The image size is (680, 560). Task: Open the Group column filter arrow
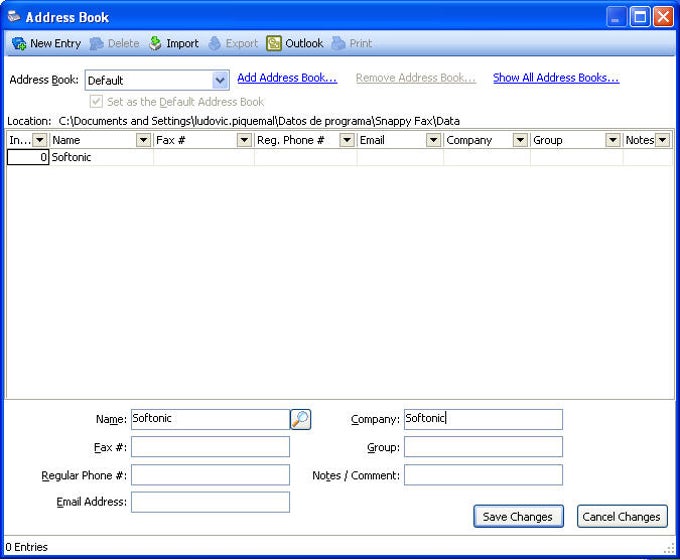(x=612, y=140)
